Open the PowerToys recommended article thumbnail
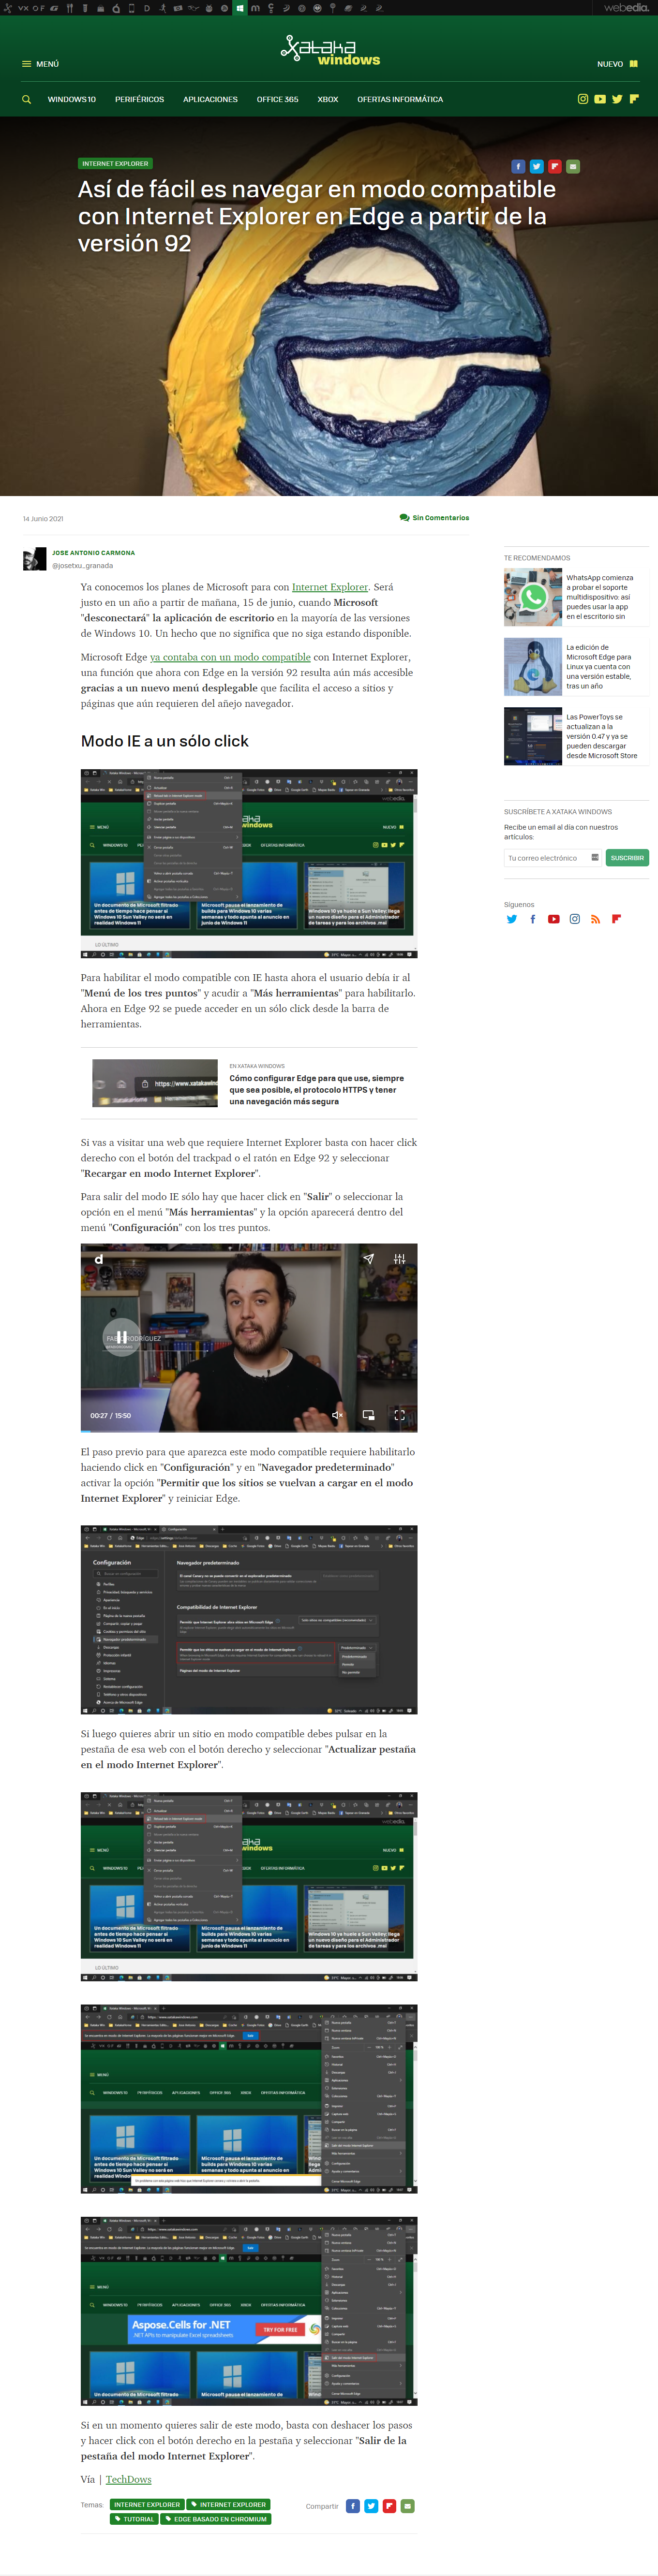The image size is (658, 2576). [533, 737]
